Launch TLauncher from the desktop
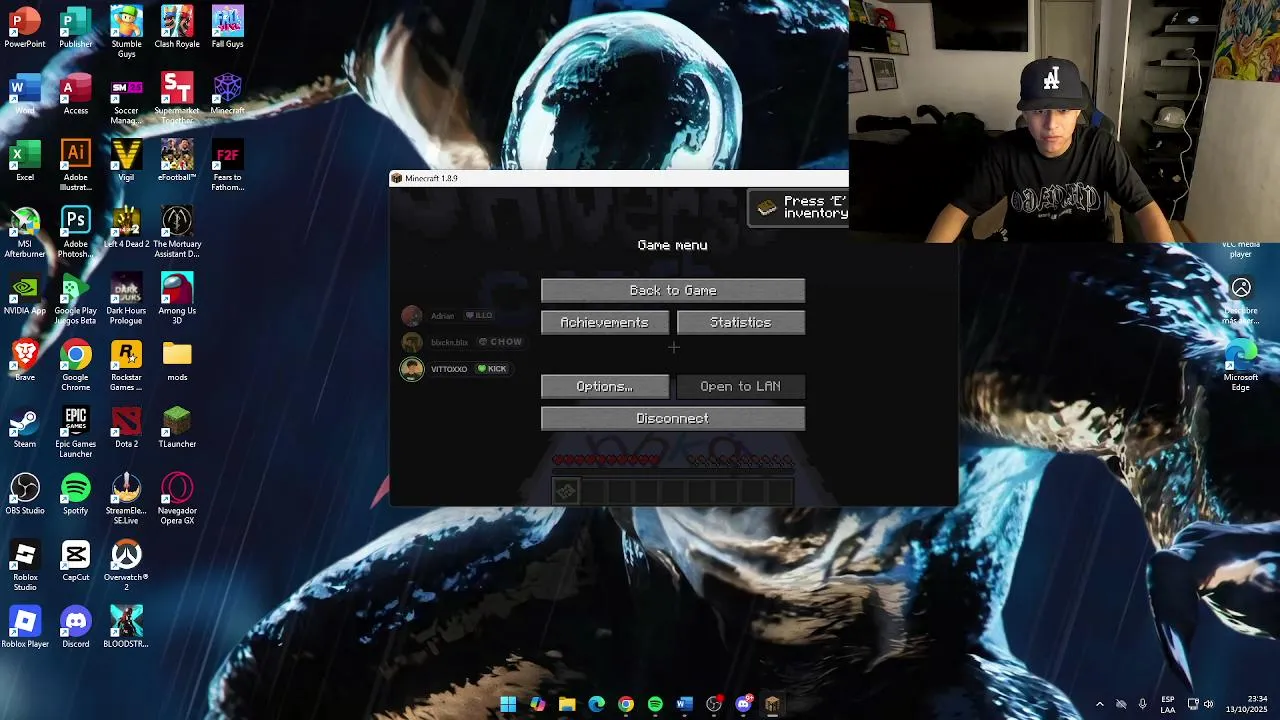The image size is (1280, 720). [x=177, y=428]
